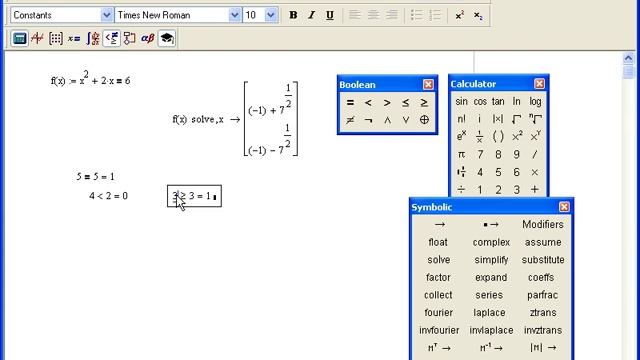Close the Boolean panel
Viewport: 640px width, 360px height.
tap(428, 84)
